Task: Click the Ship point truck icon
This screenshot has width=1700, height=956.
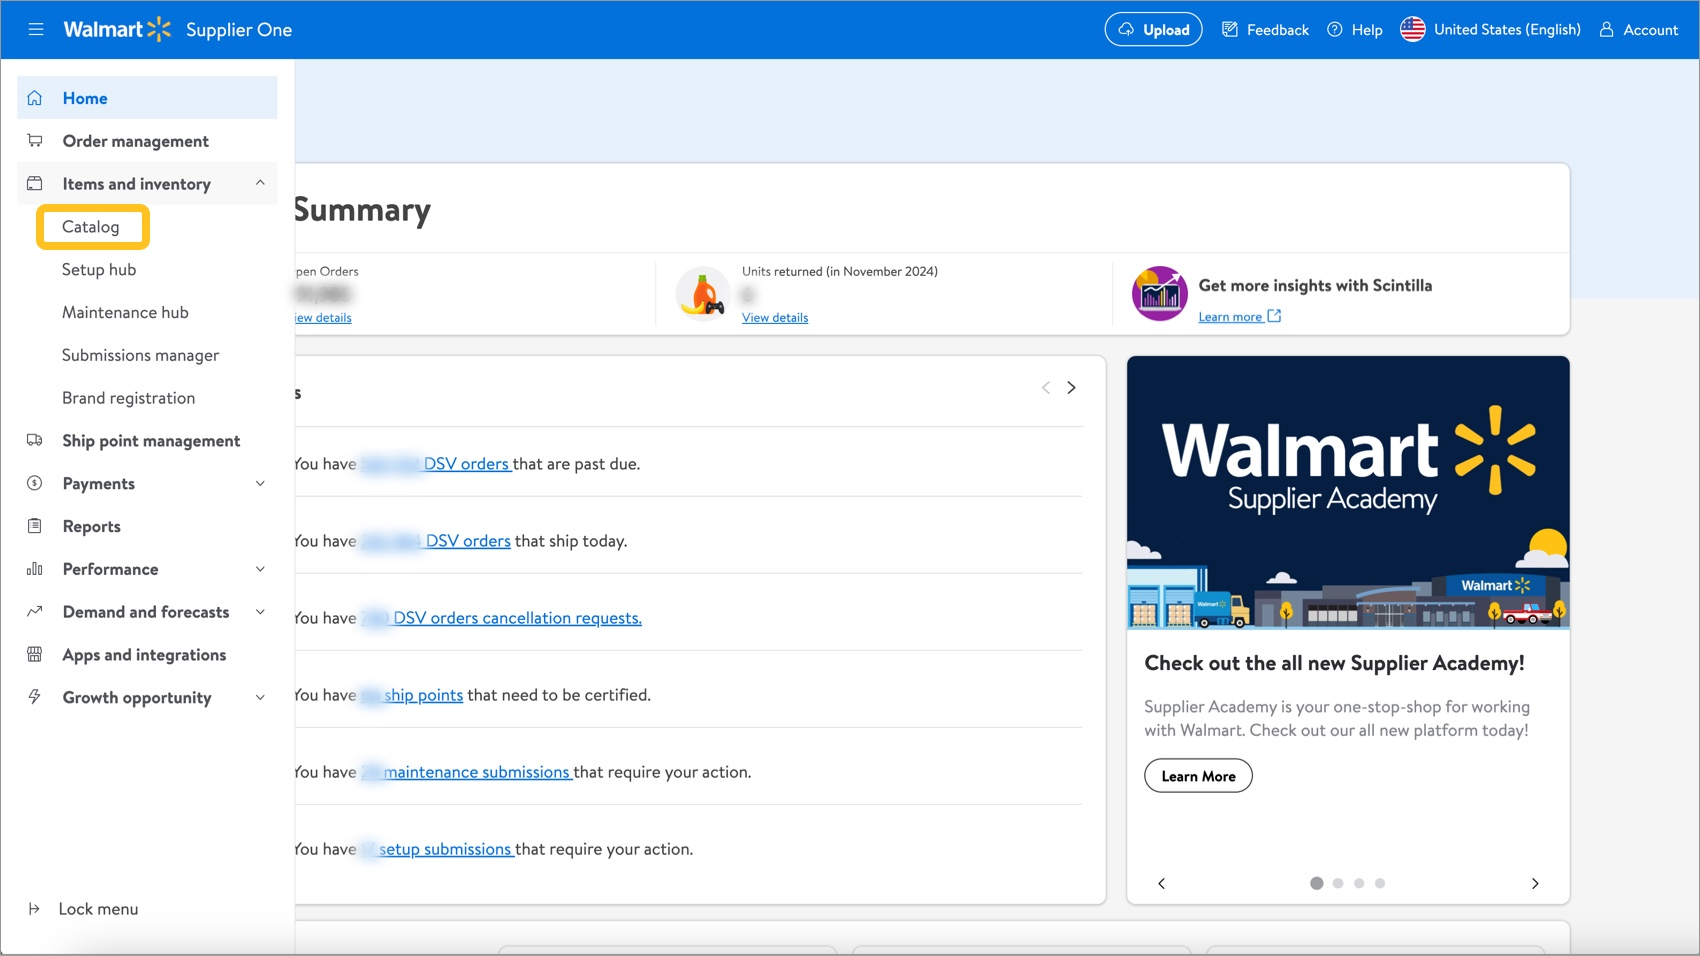Action: (35, 440)
